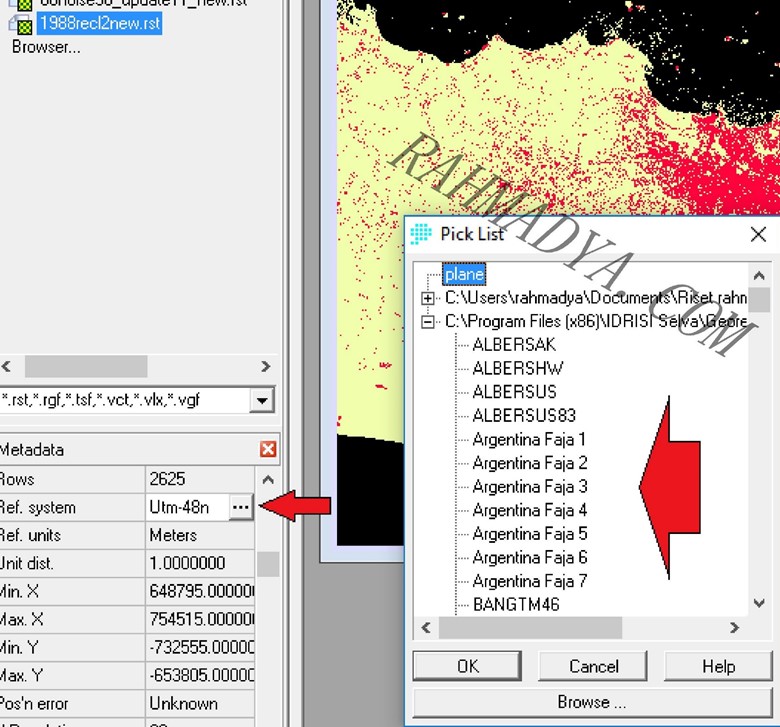Collapse the C:\Program Files IDRISI Selva node
Screen dimensions: 780x727
coord(428,322)
